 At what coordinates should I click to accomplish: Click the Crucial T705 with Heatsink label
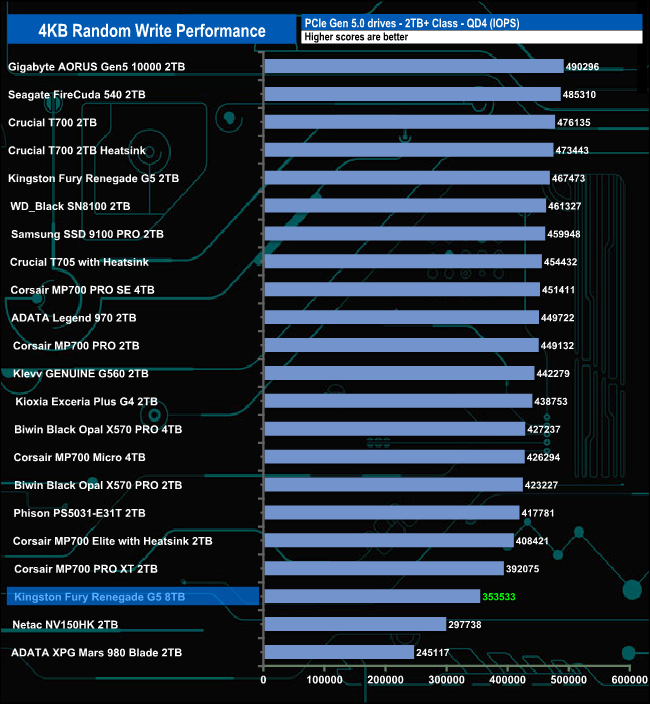tap(79, 262)
